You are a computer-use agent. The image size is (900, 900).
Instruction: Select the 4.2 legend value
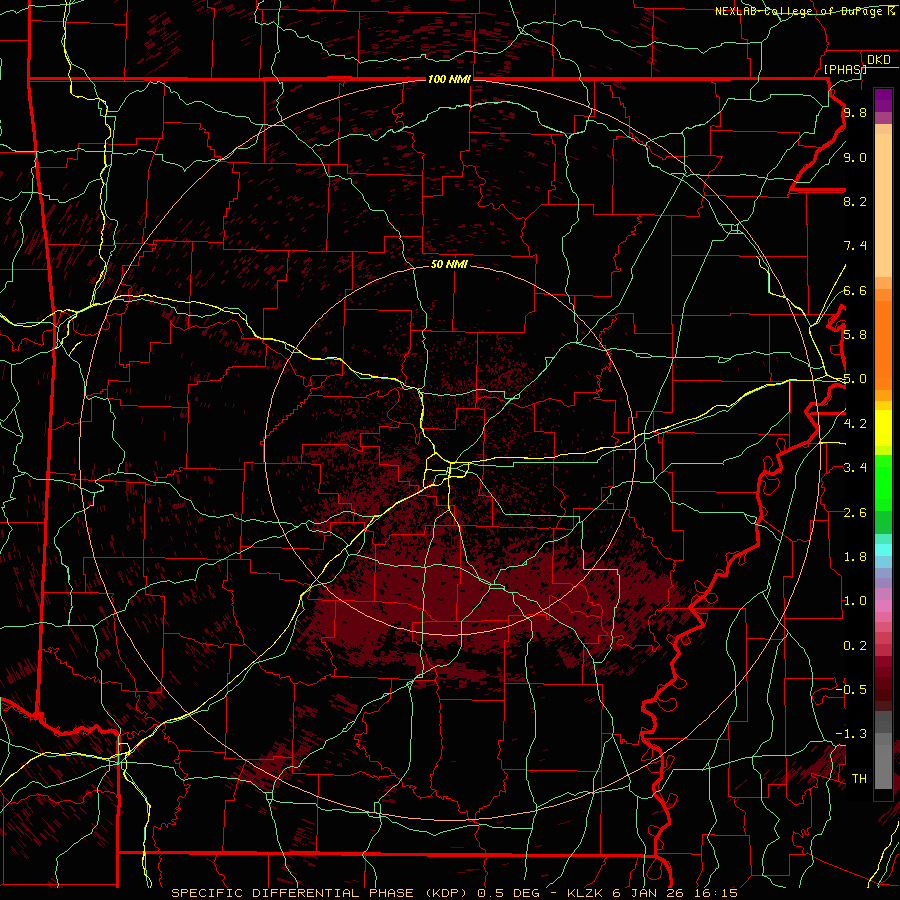pos(855,424)
